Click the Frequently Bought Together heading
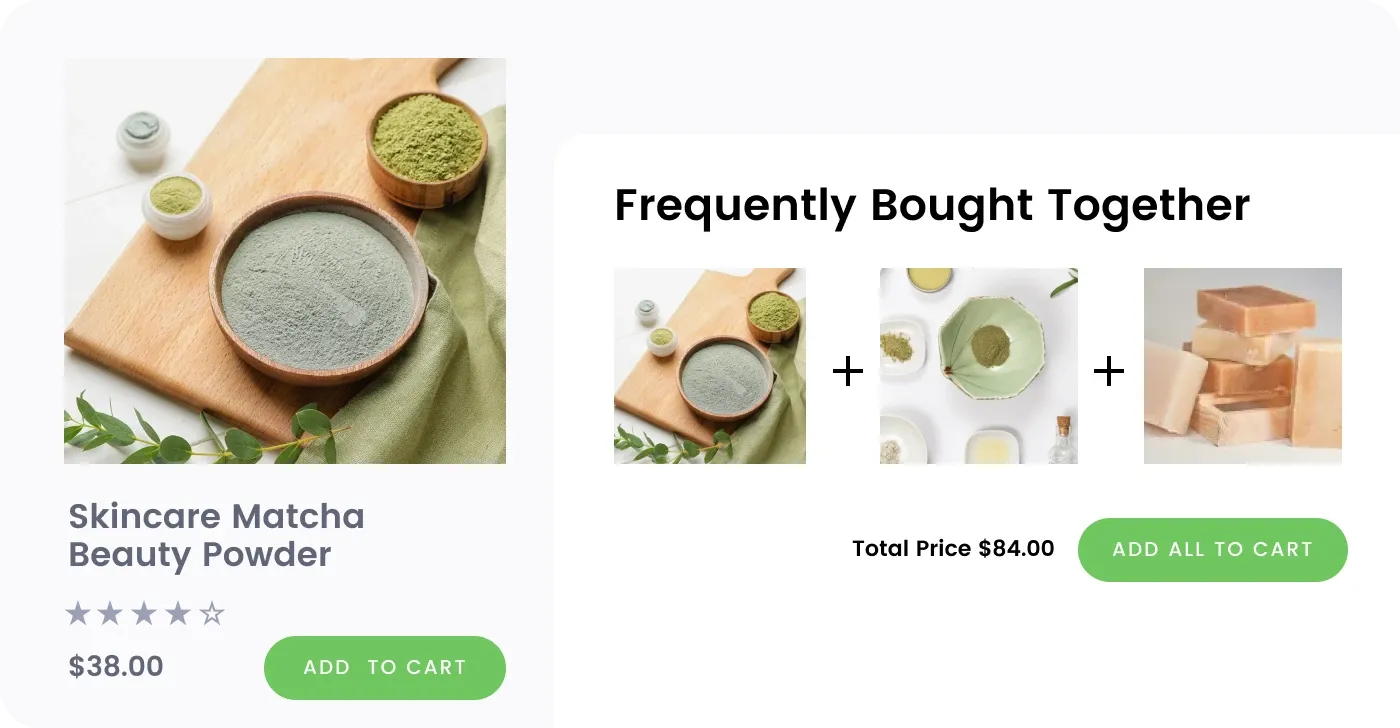1400x728 pixels. pyautogui.click(x=932, y=206)
